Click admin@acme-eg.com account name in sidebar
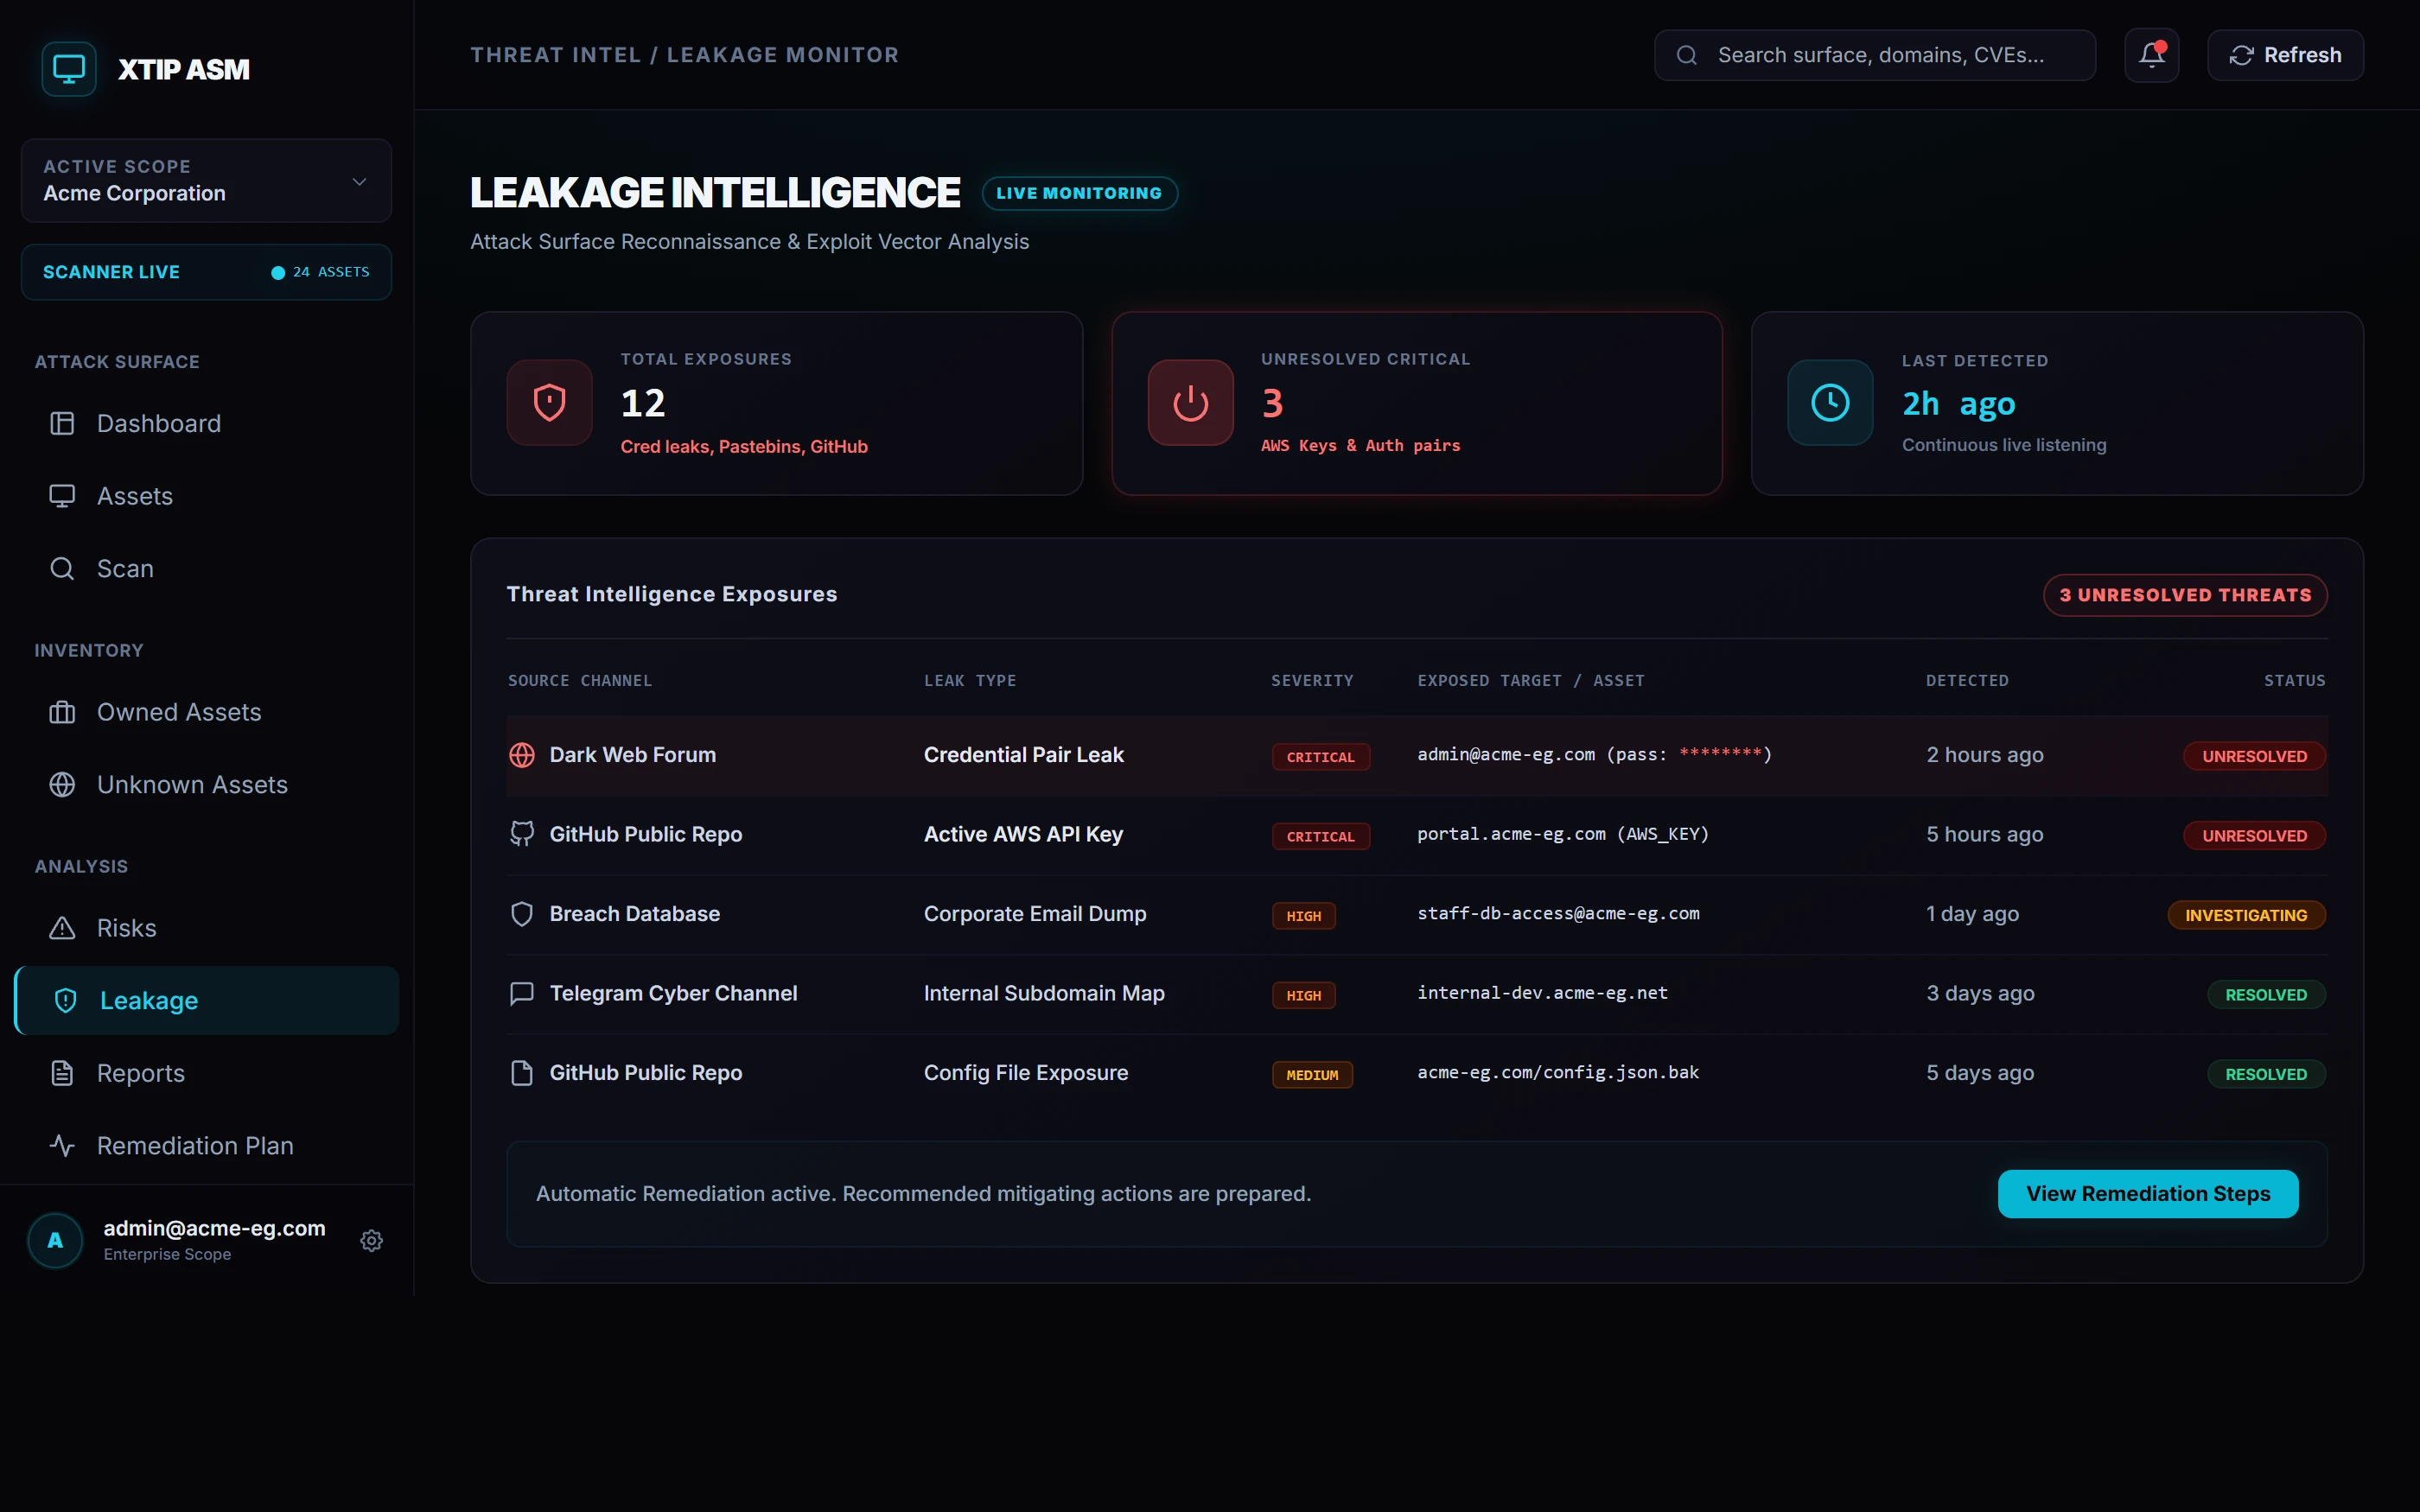The image size is (2420, 1512). pyautogui.click(x=214, y=1228)
